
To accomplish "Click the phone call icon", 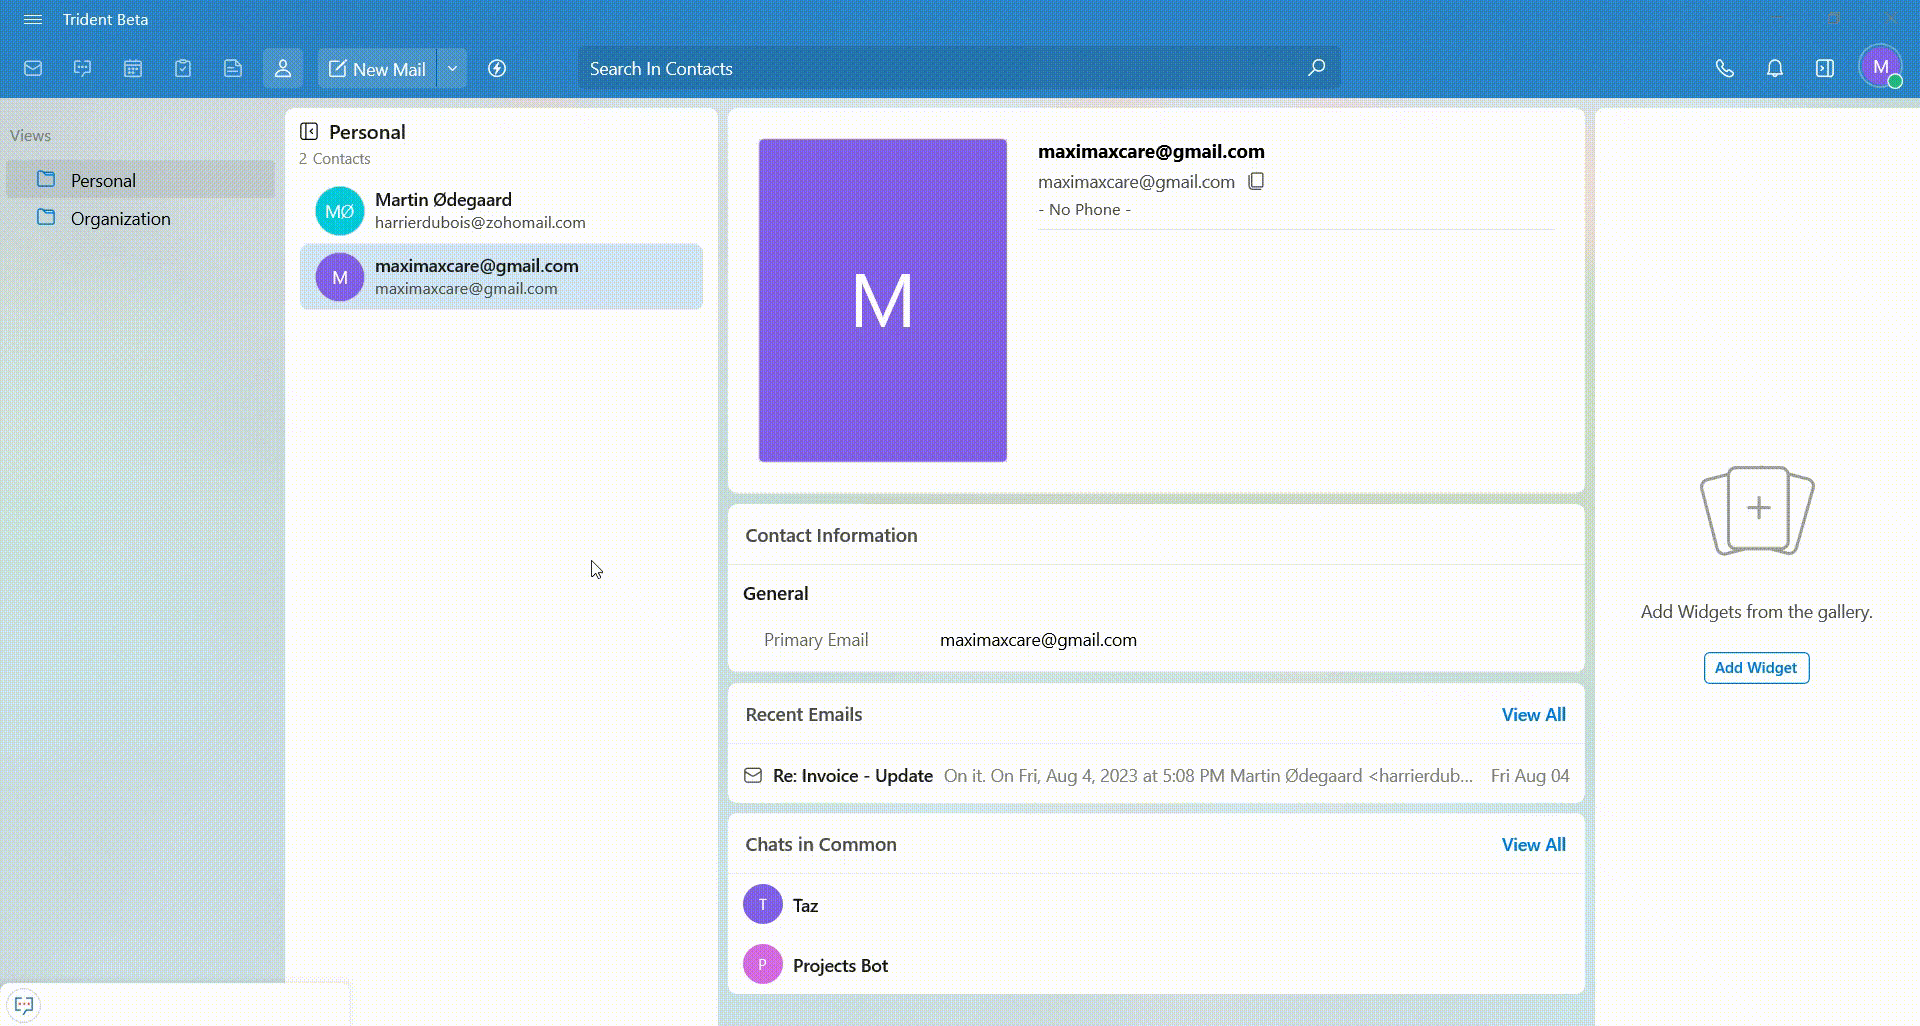I will [x=1724, y=69].
